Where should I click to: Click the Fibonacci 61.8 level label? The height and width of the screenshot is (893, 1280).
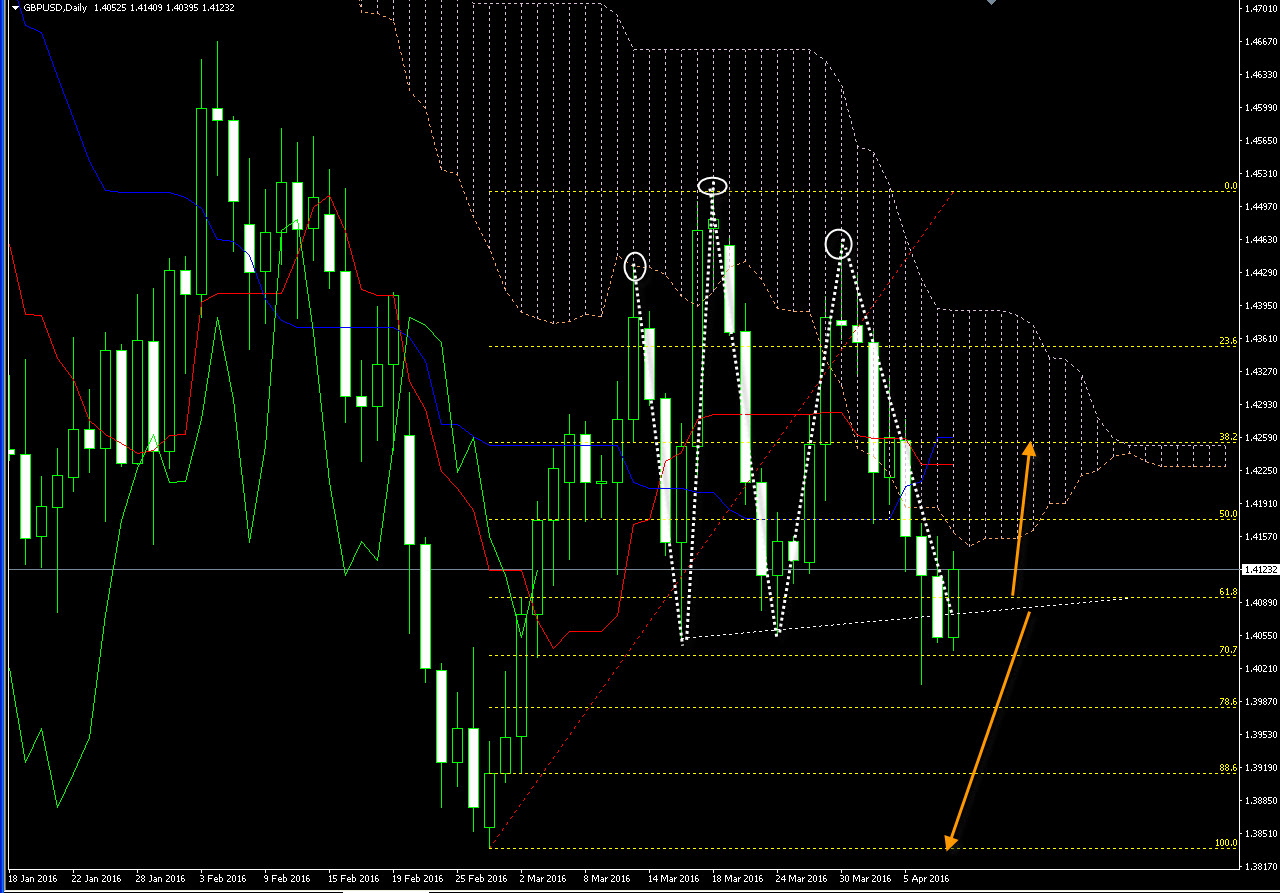click(x=1229, y=592)
